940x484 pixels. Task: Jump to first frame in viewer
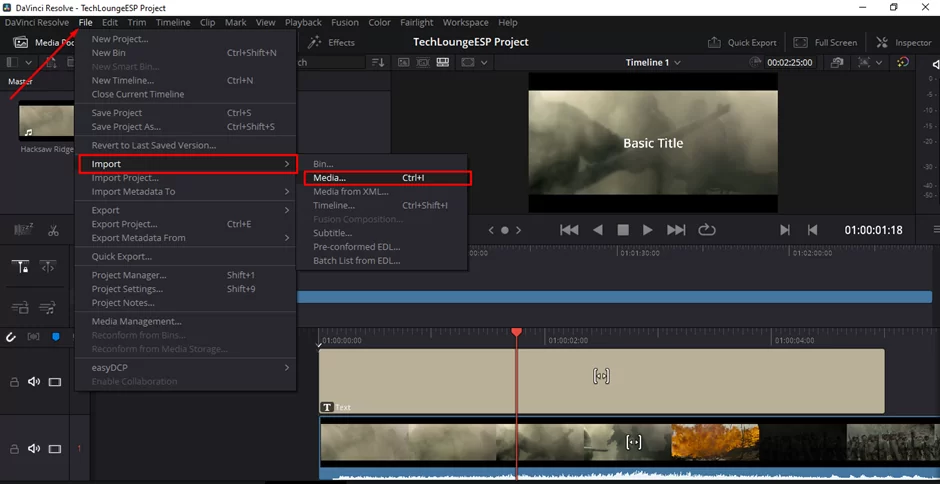coord(568,230)
